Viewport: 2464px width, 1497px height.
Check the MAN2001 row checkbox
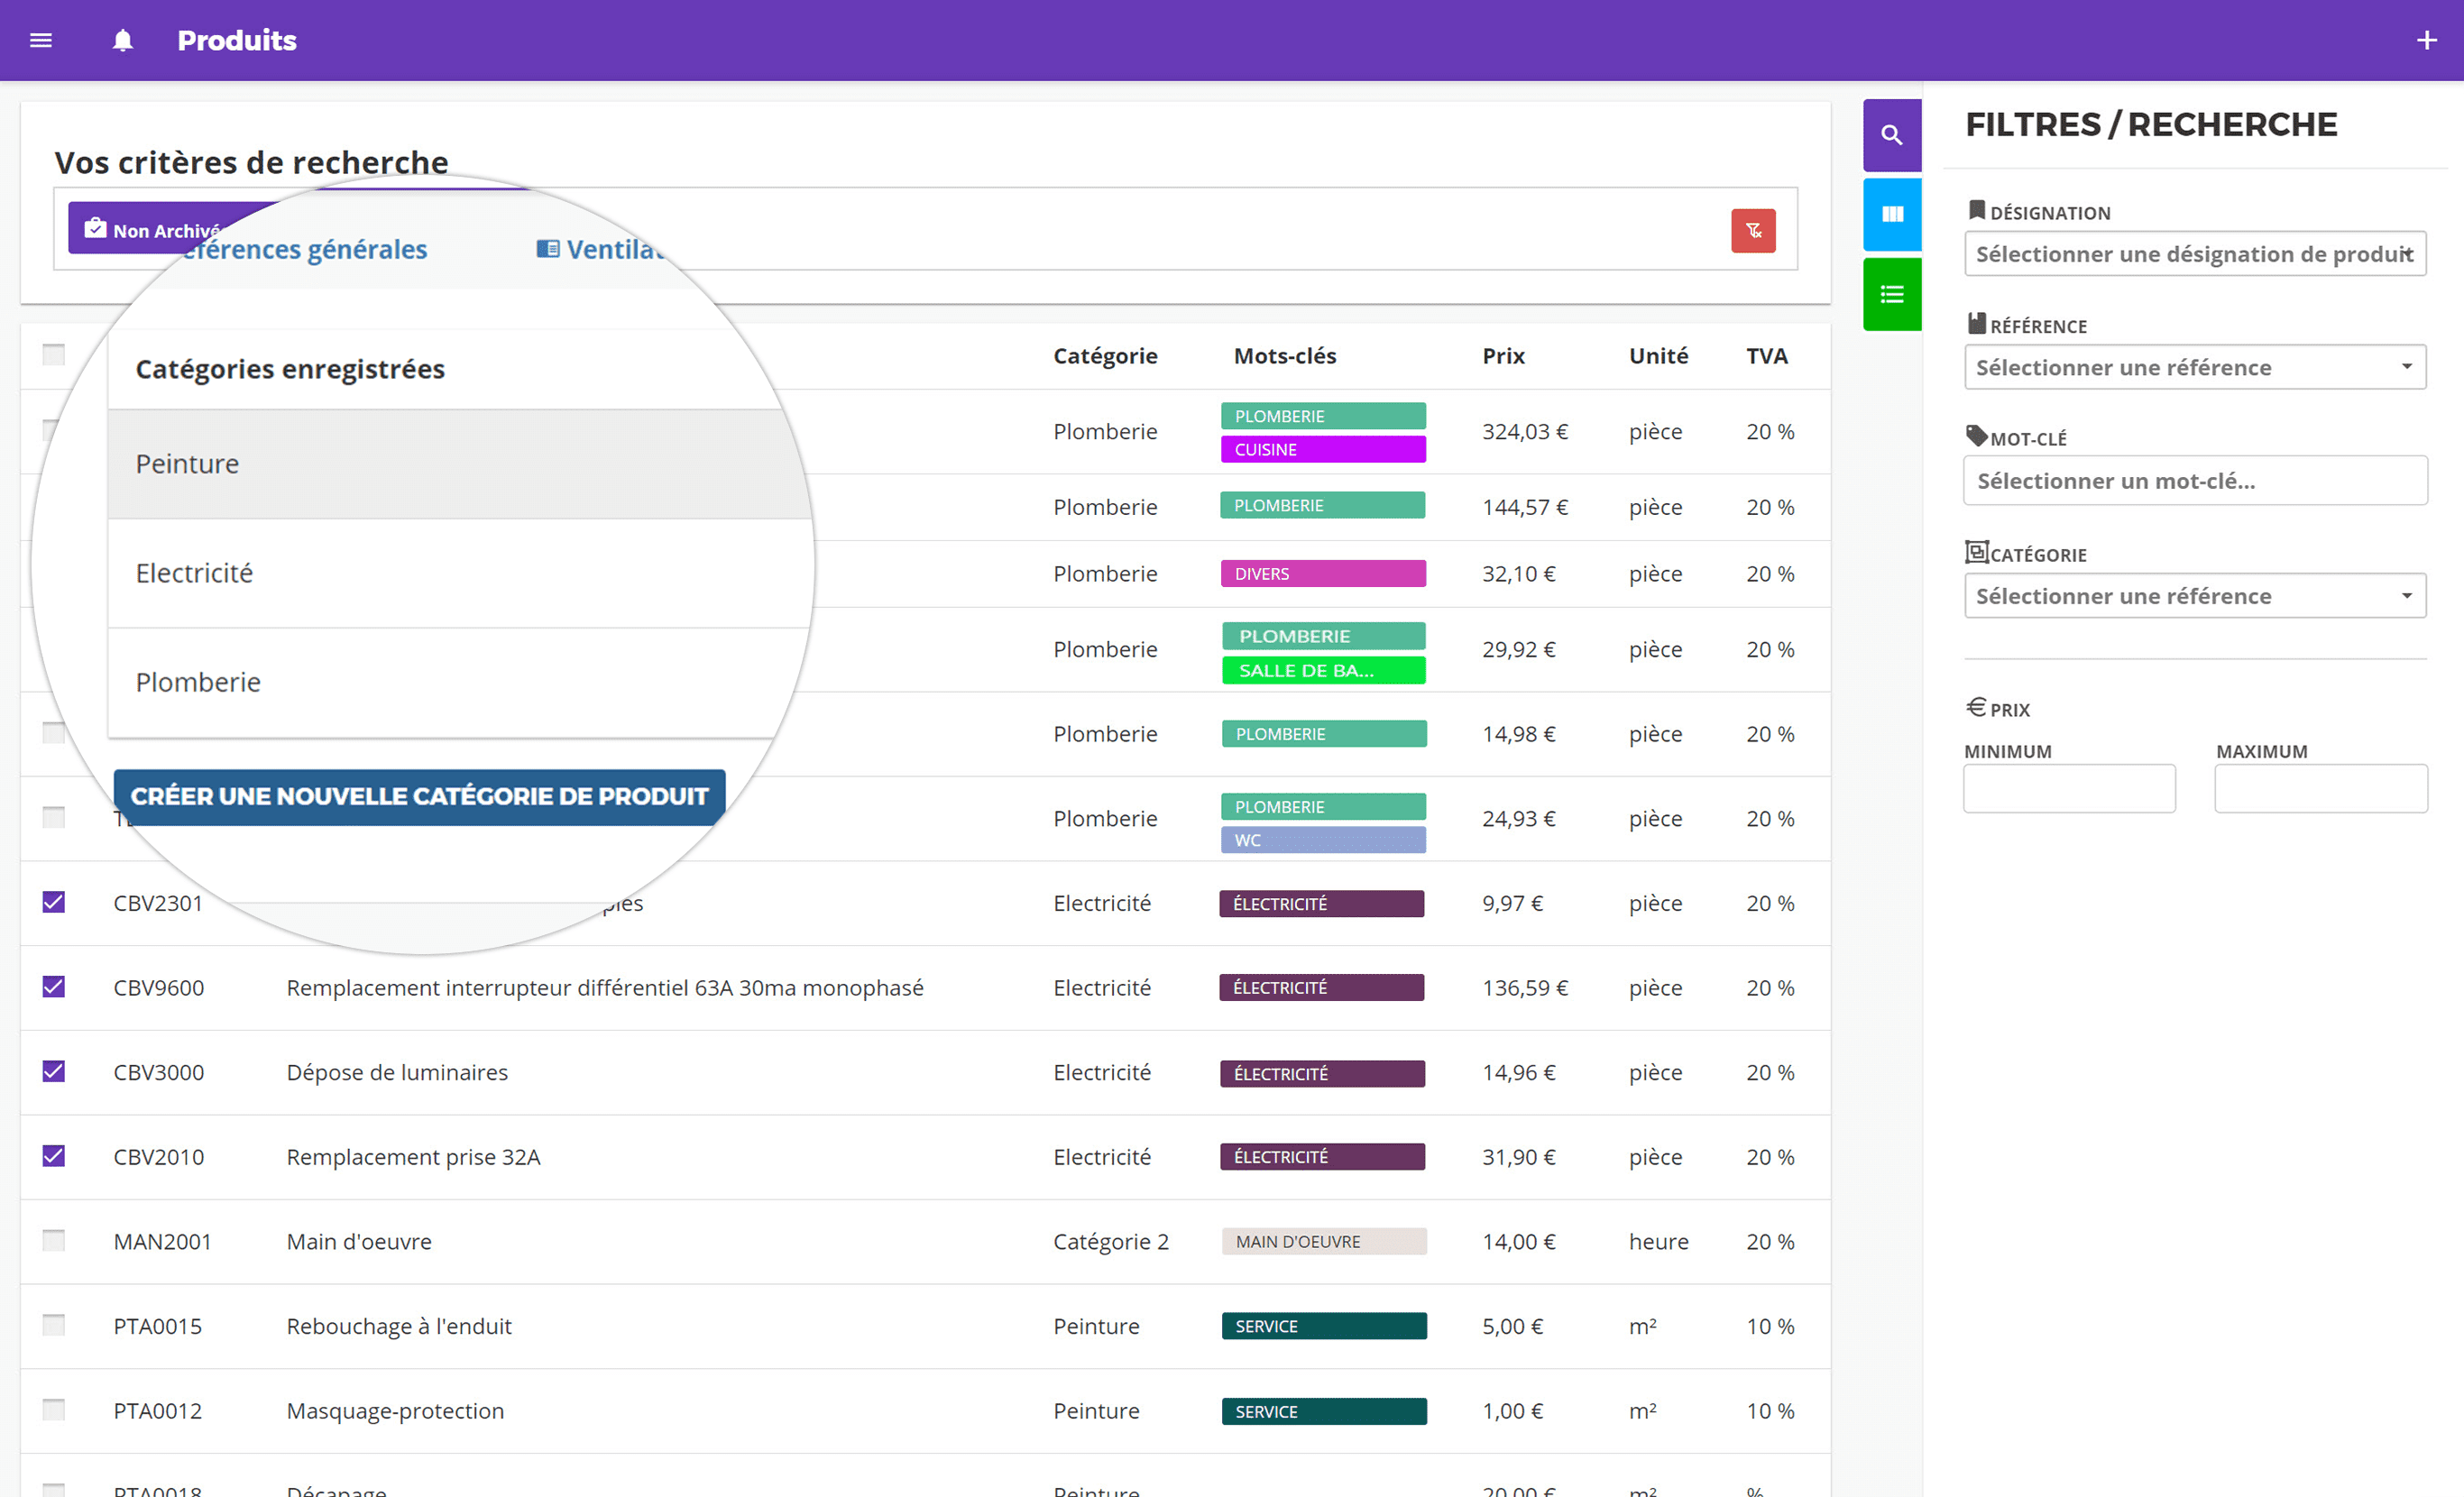[x=54, y=1240]
